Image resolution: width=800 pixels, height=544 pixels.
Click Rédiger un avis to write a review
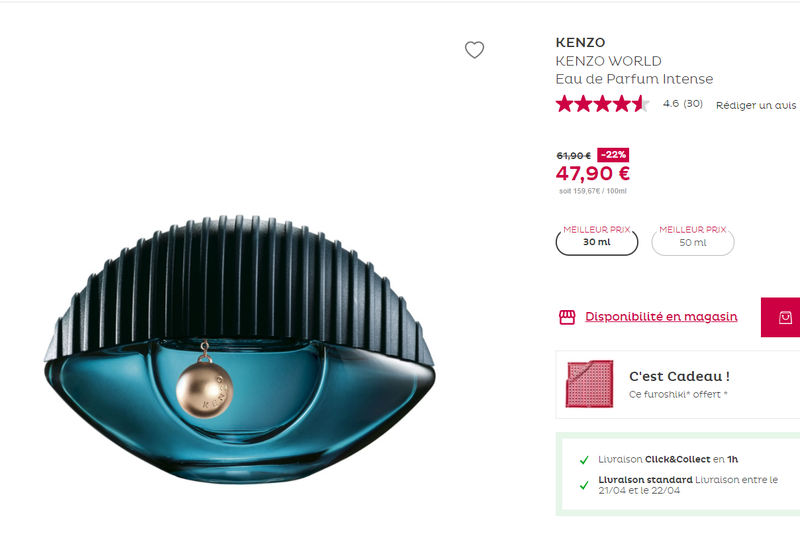coord(756,105)
